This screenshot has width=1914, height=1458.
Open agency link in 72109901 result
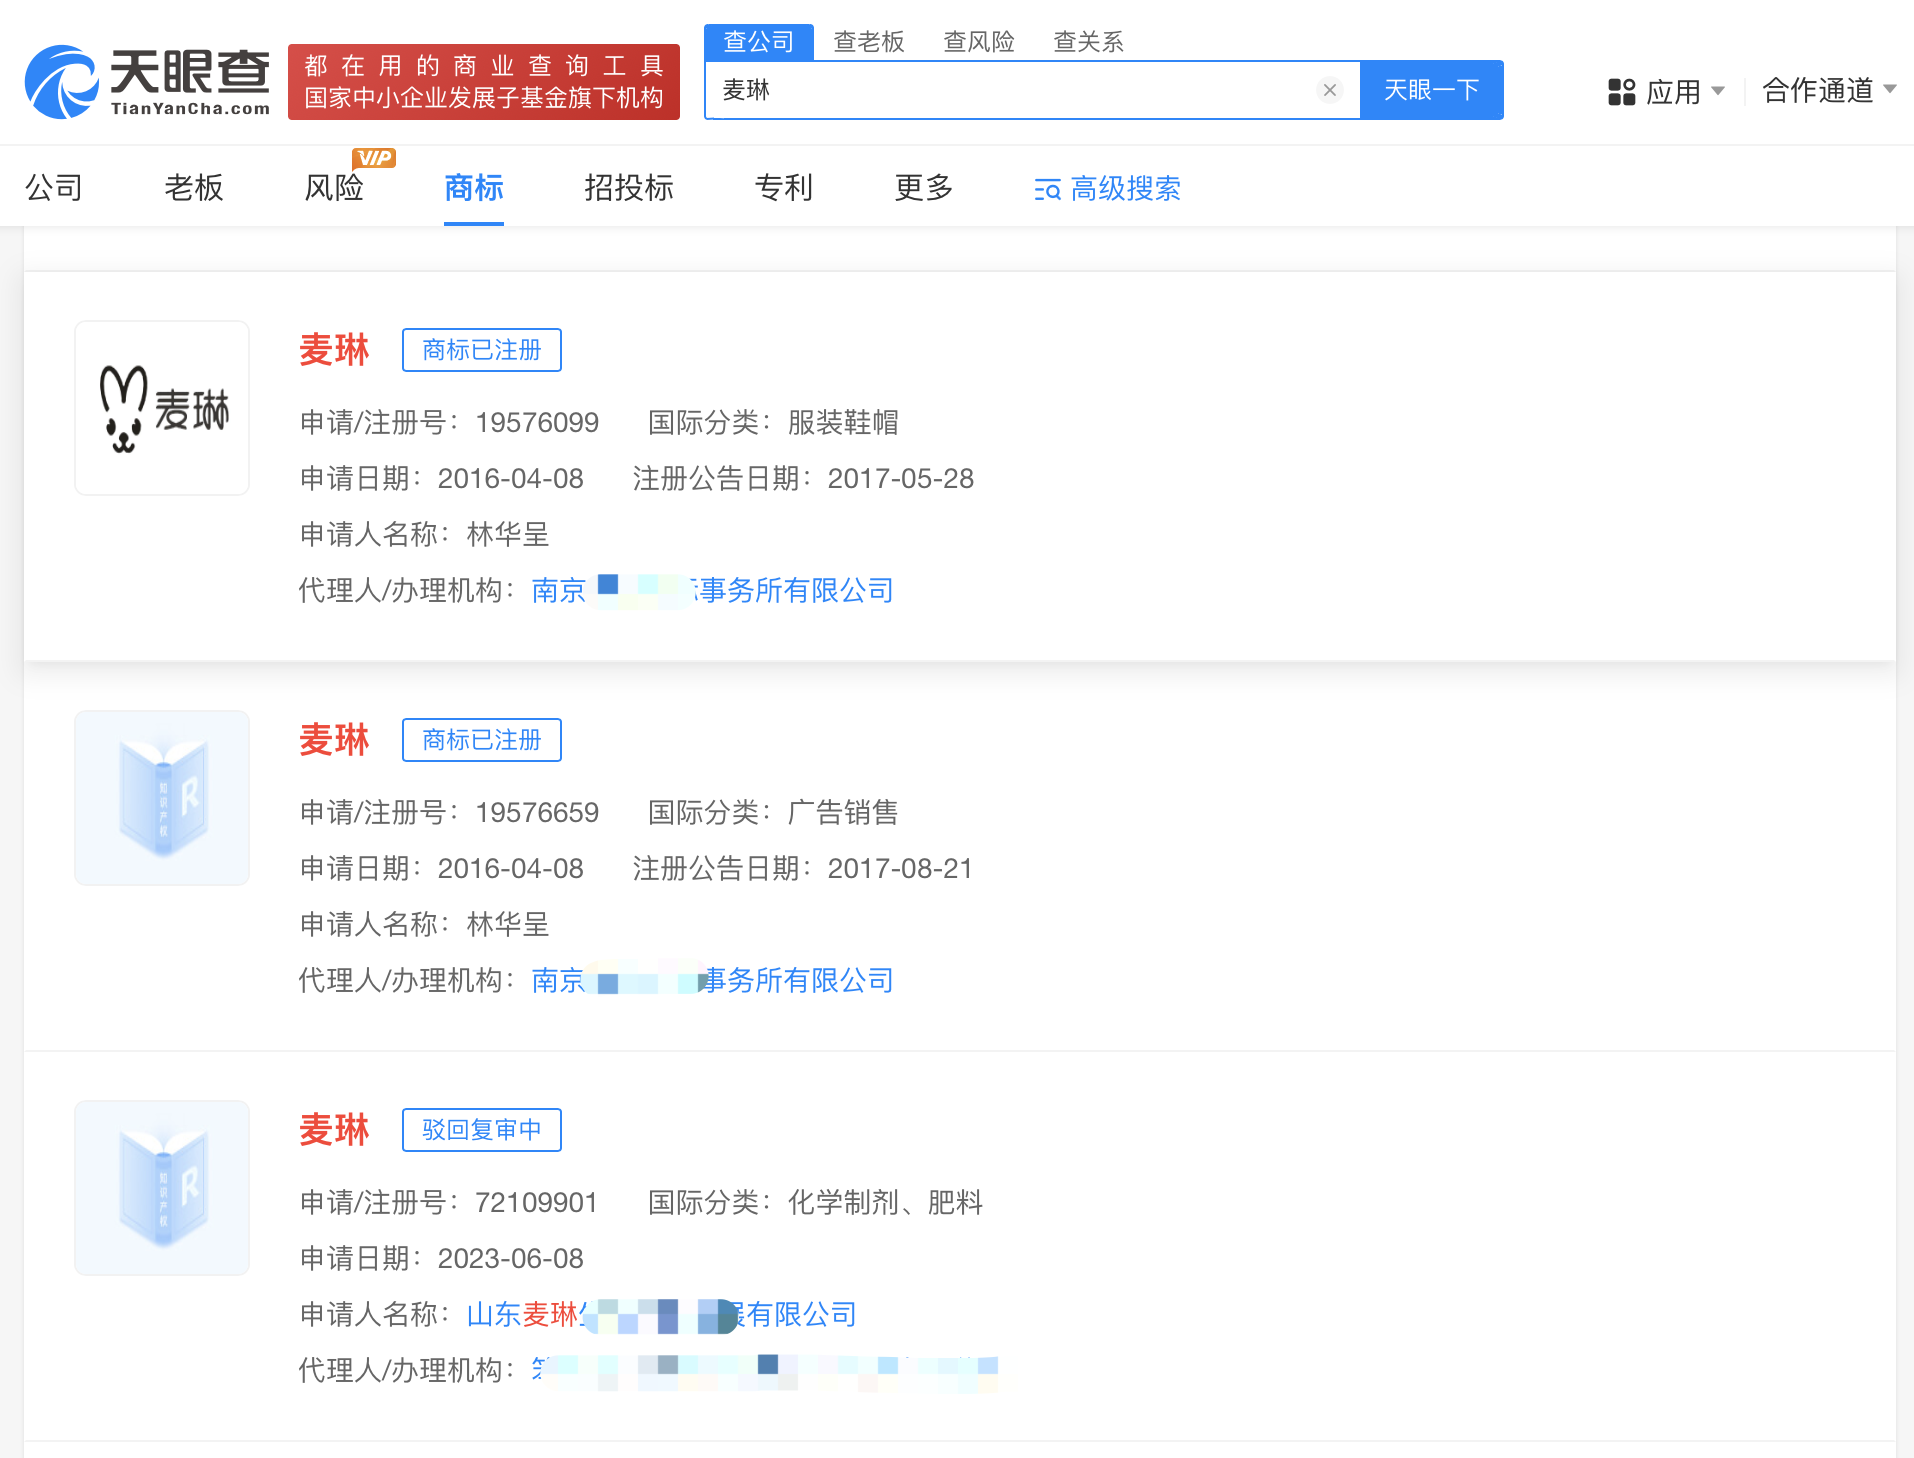765,1370
